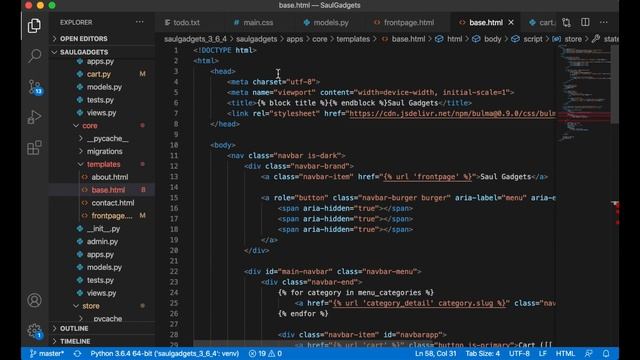Change Tab Size: 4 indentation
This screenshot has height=360, width=640.
click(482, 353)
